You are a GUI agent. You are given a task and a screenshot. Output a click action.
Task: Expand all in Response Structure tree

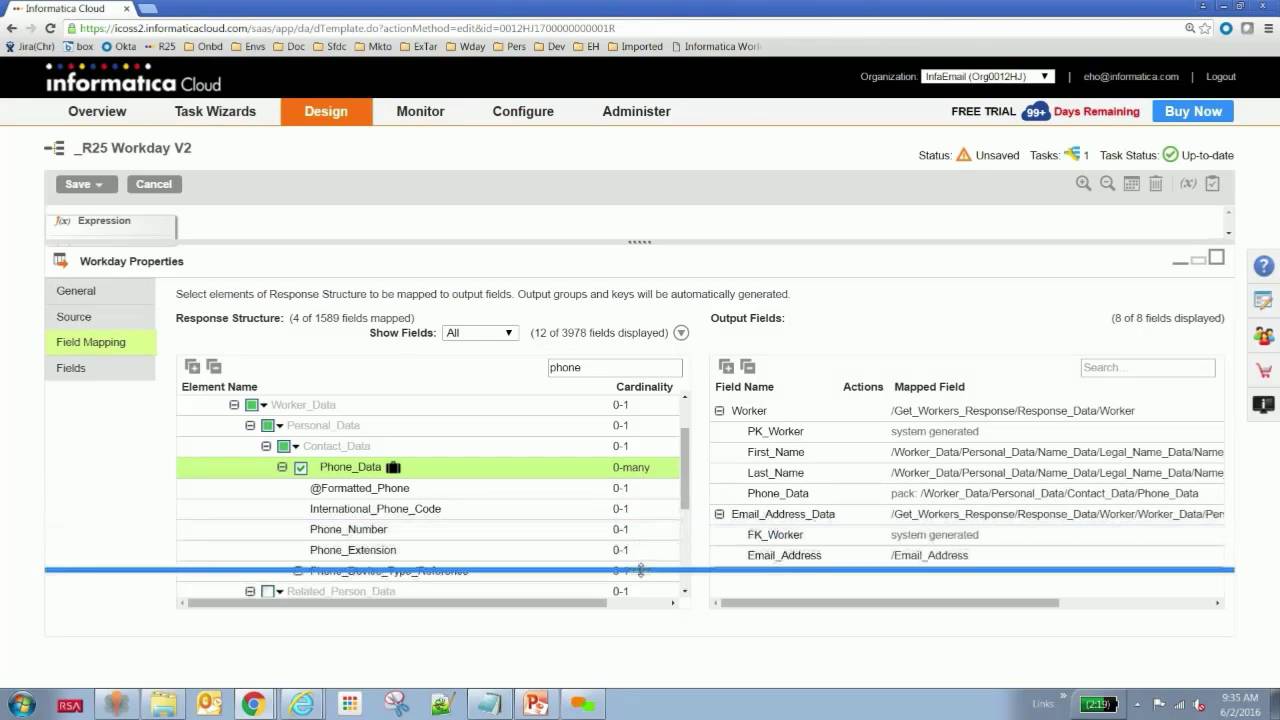(x=192, y=367)
